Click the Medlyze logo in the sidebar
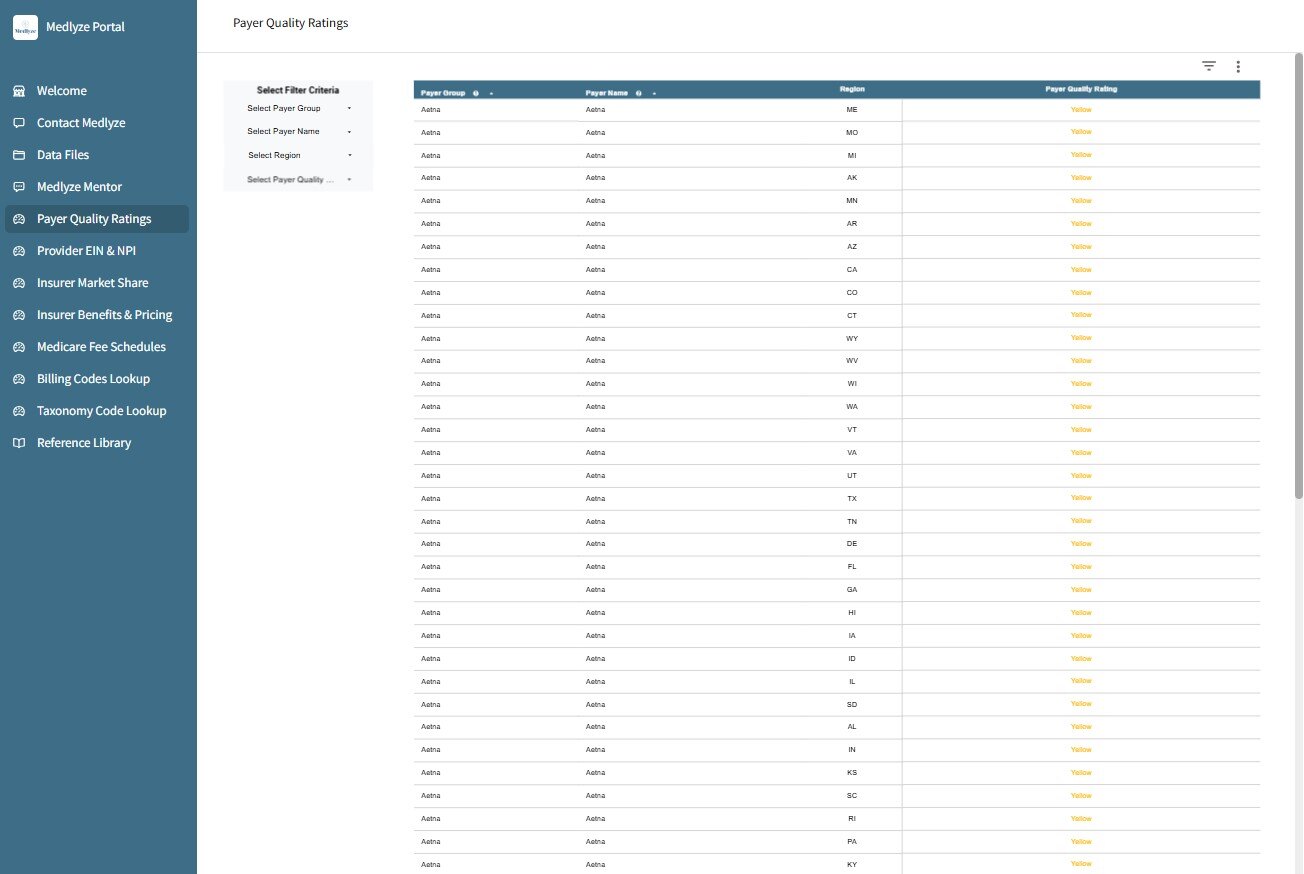The width and height of the screenshot is (1304, 874). (x=25, y=27)
